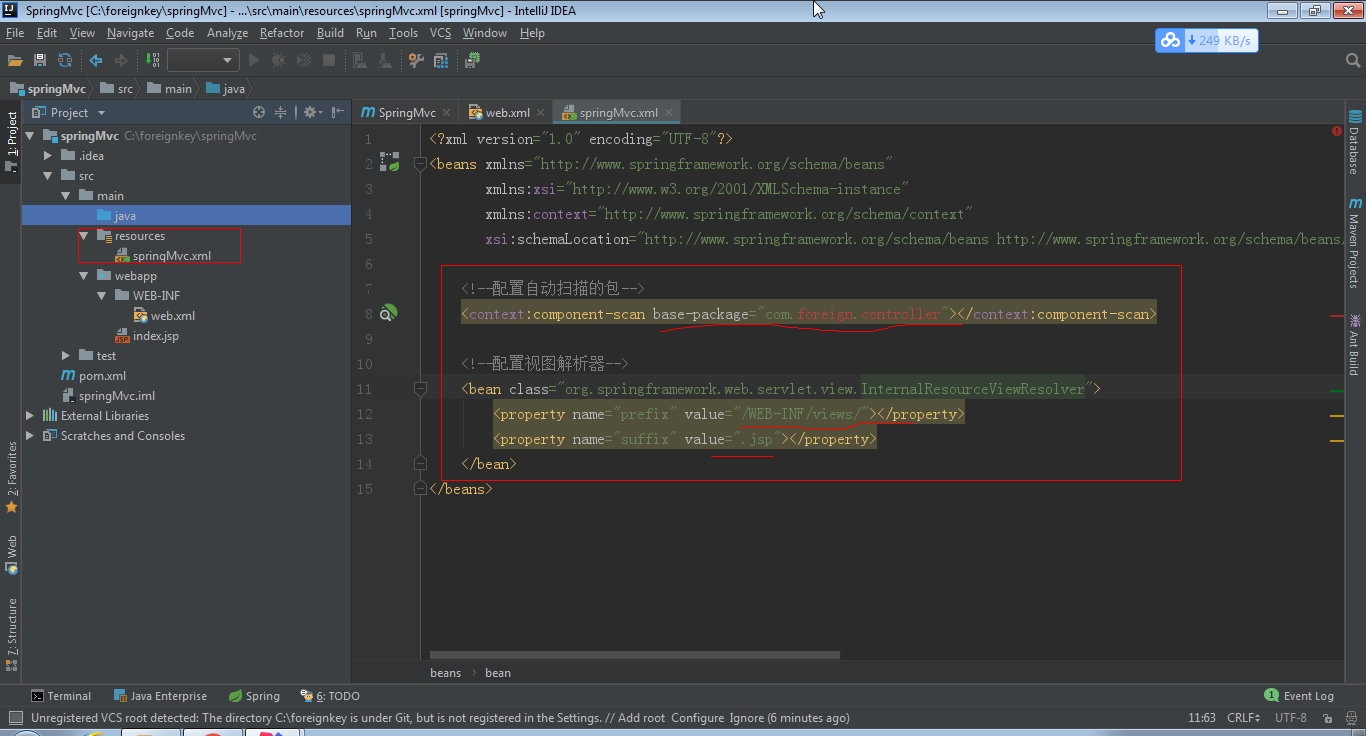Open Project Structure icon in toolbar
This screenshot has width=1366, height=736.
(441, 60)
